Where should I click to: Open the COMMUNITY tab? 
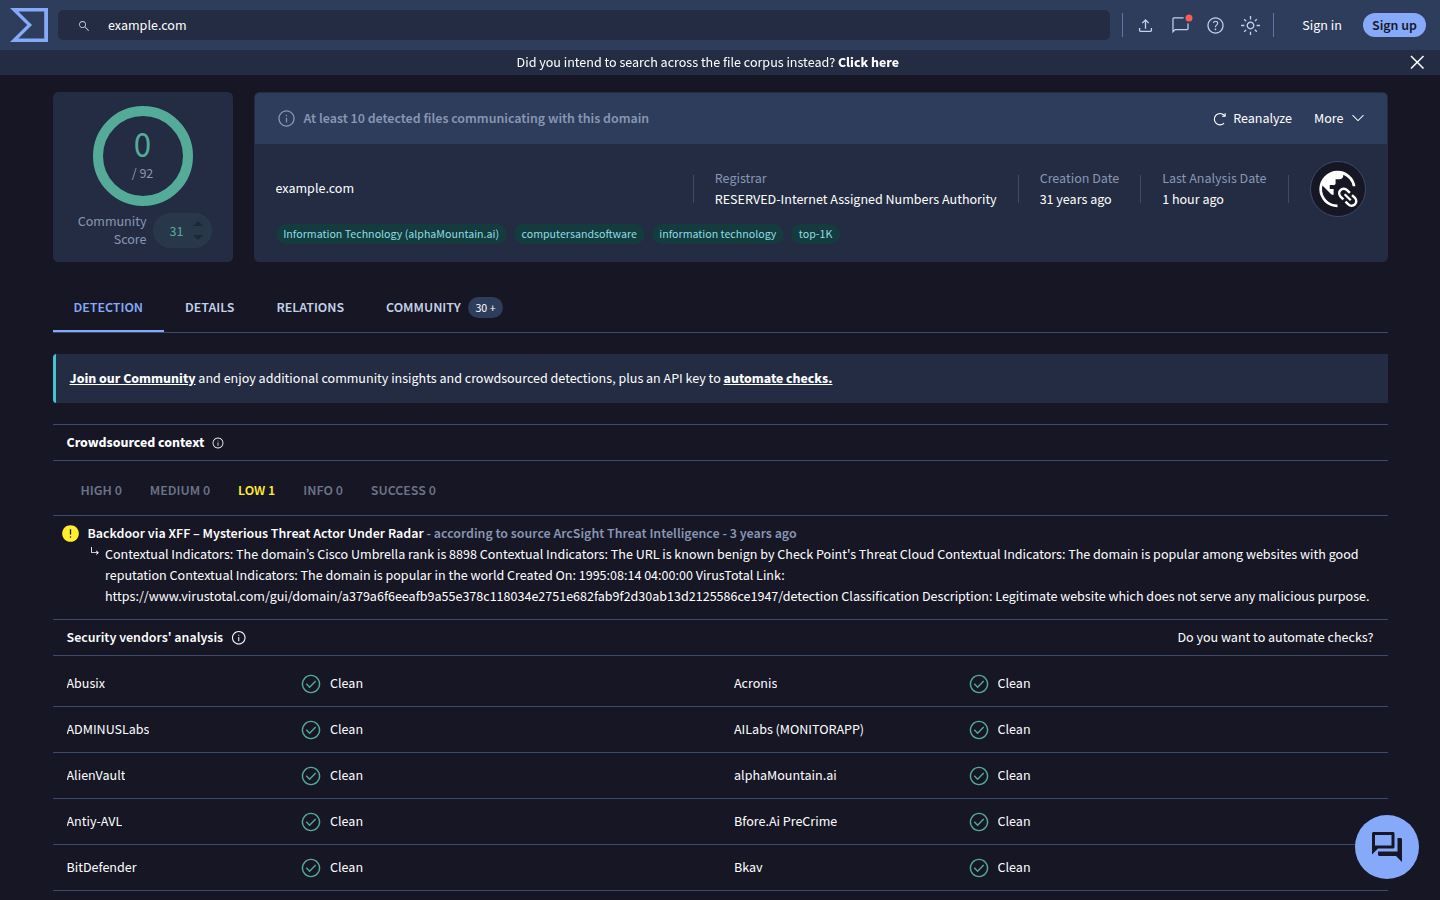point(443,308)
